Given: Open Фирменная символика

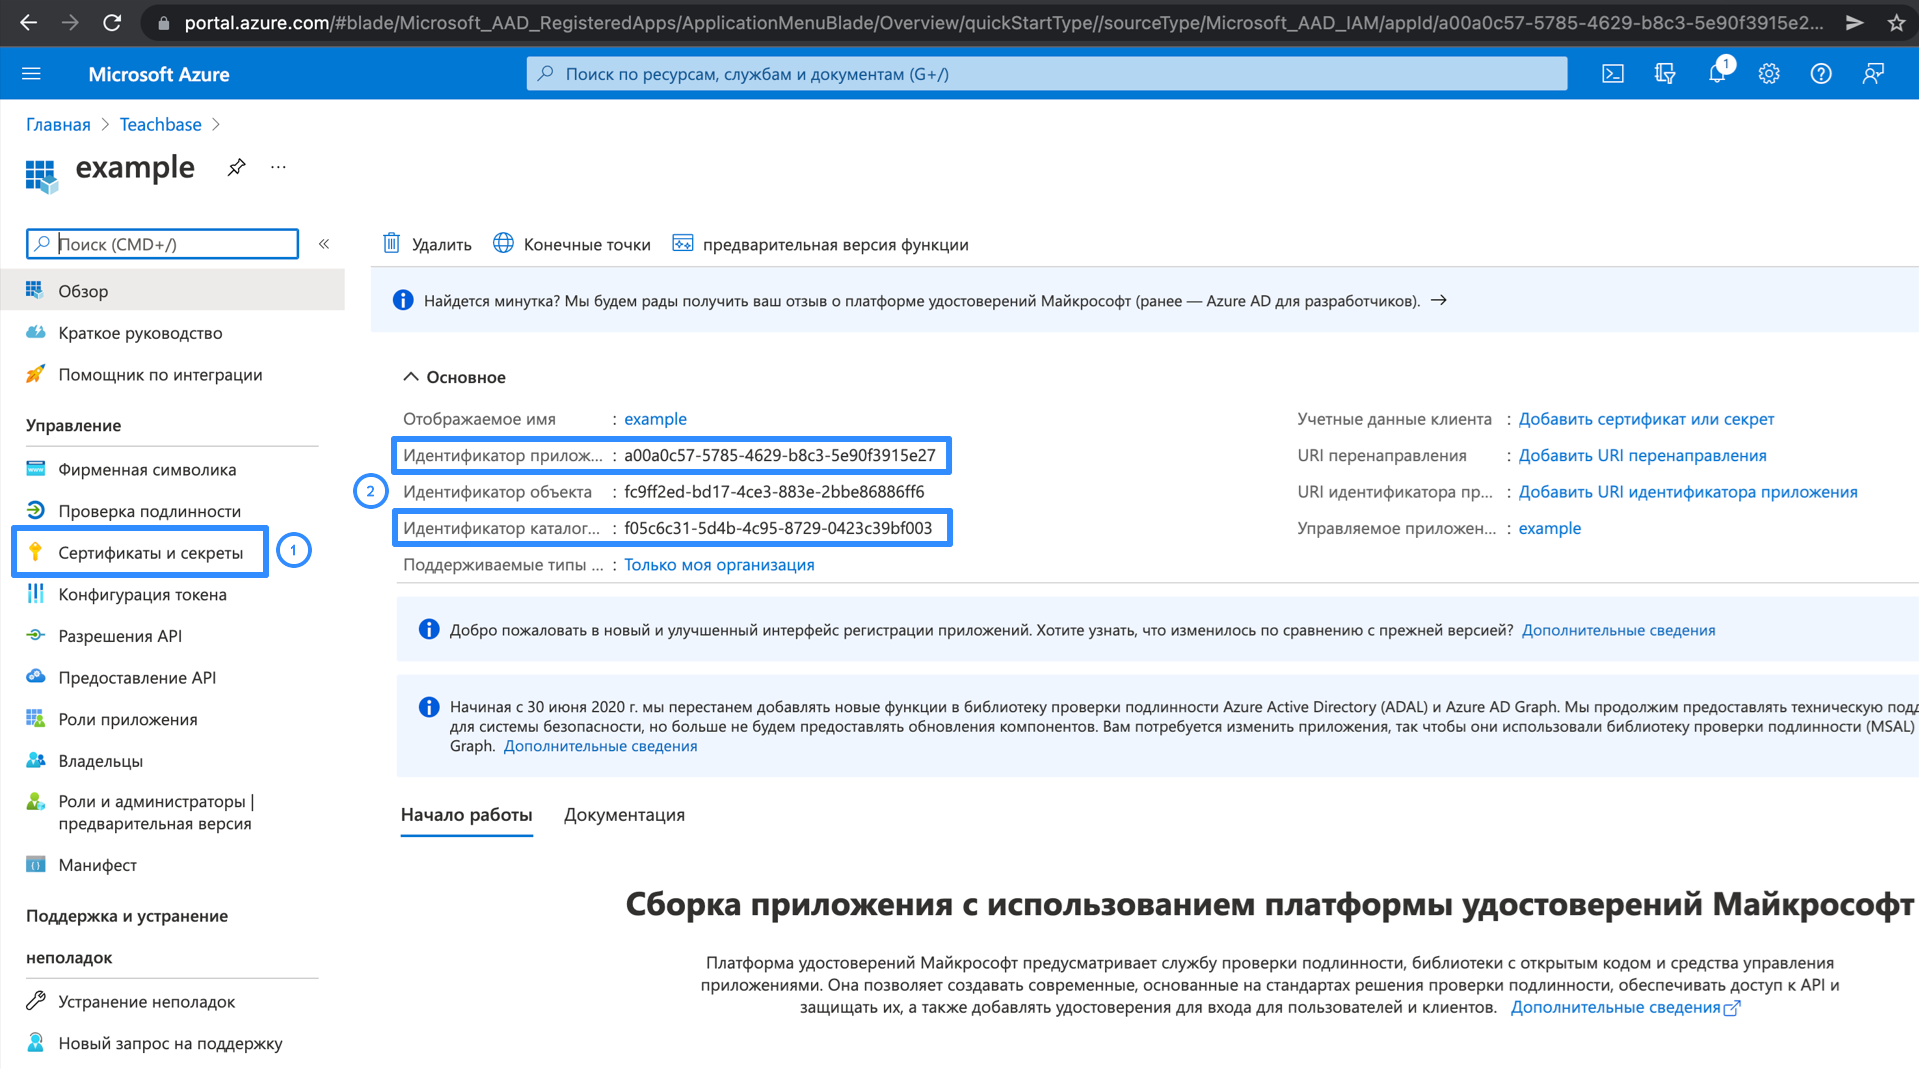Looking at the screenshot, I should (x=147, y=469).
